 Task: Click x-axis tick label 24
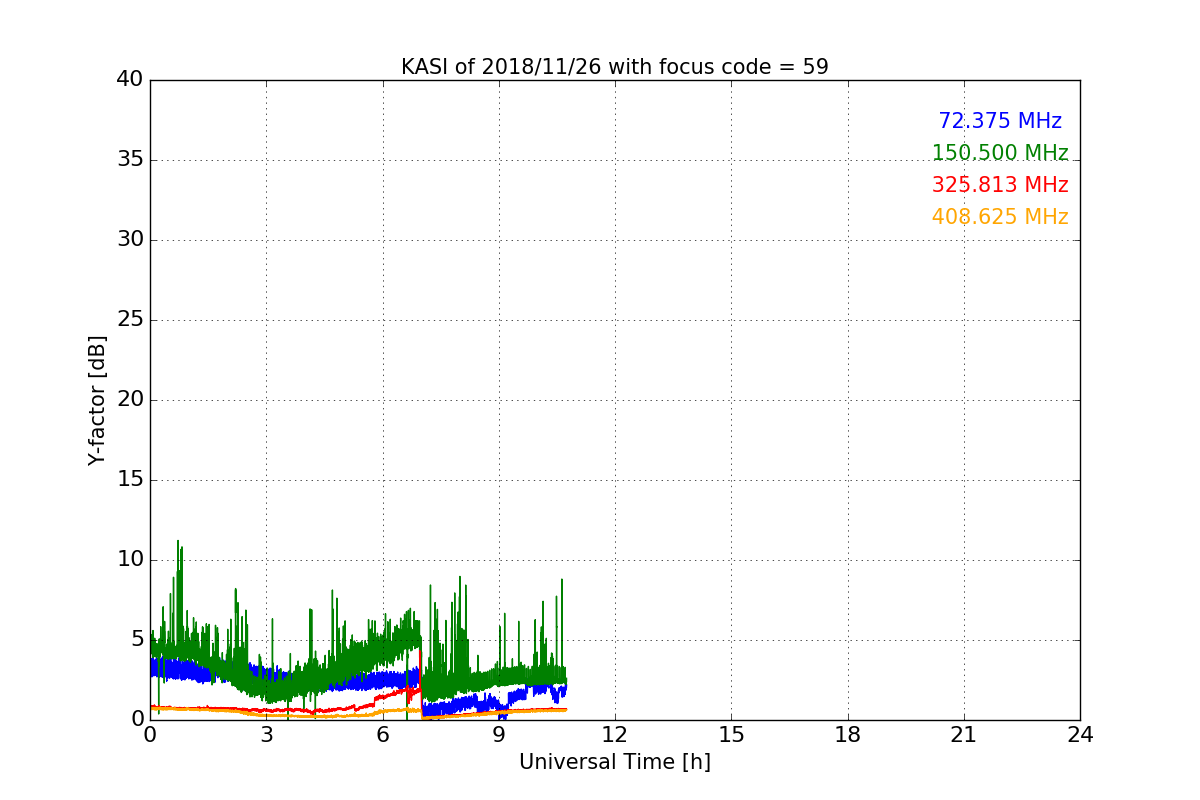click(x=1080, y=734)
